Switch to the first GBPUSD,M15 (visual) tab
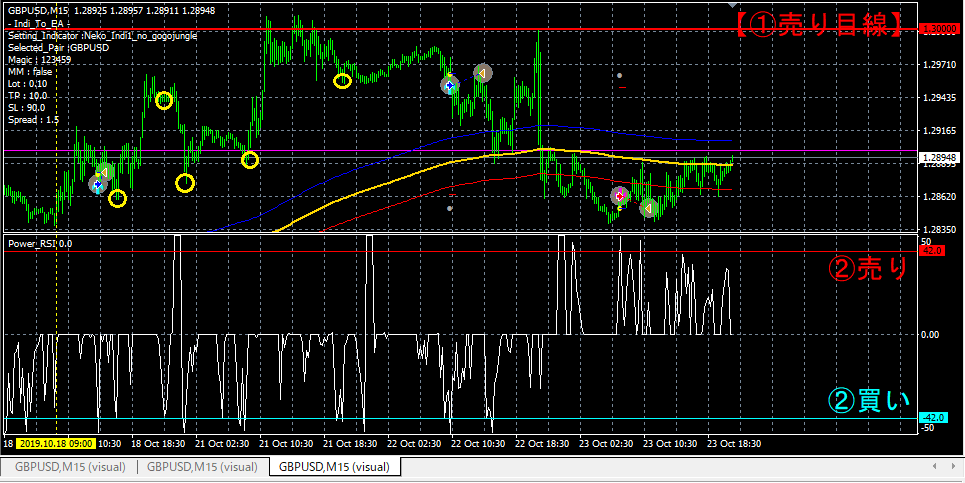 (70, 467)
